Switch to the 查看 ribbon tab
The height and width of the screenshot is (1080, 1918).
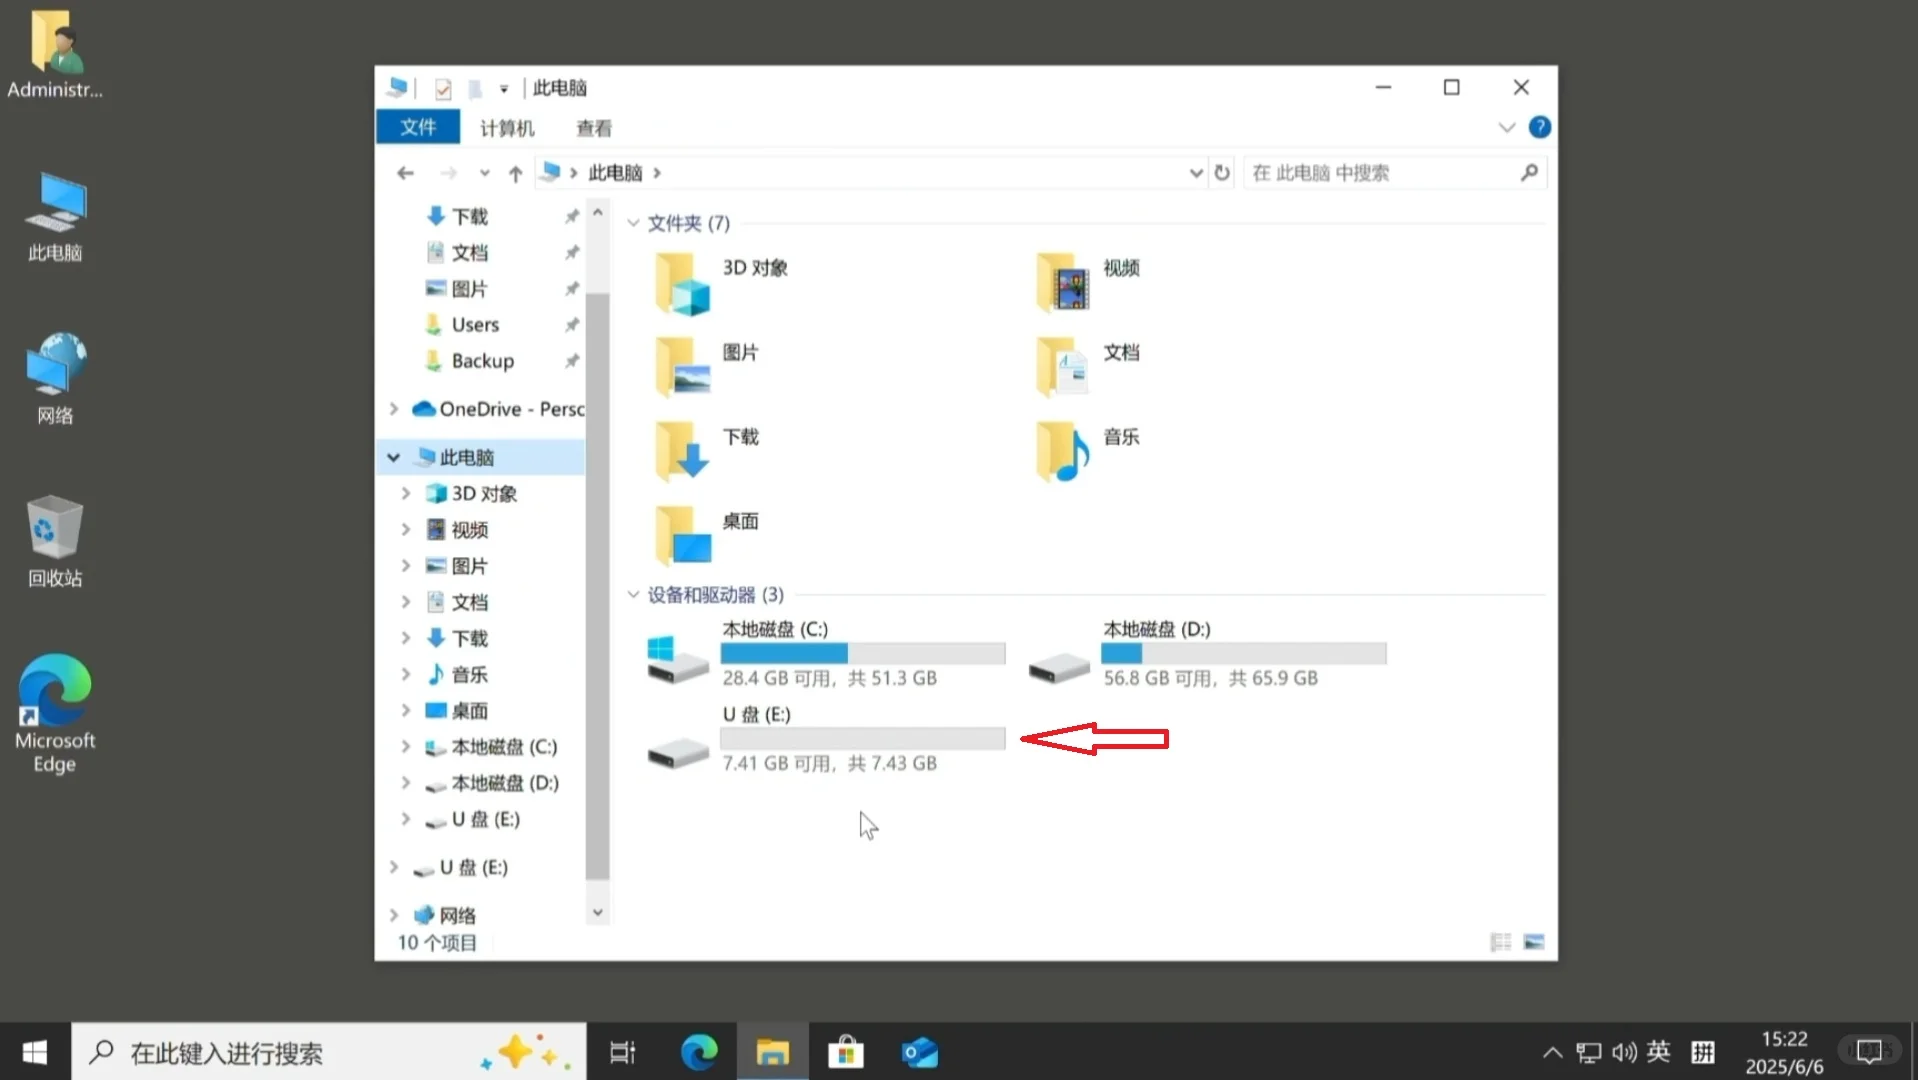point(594,127)
